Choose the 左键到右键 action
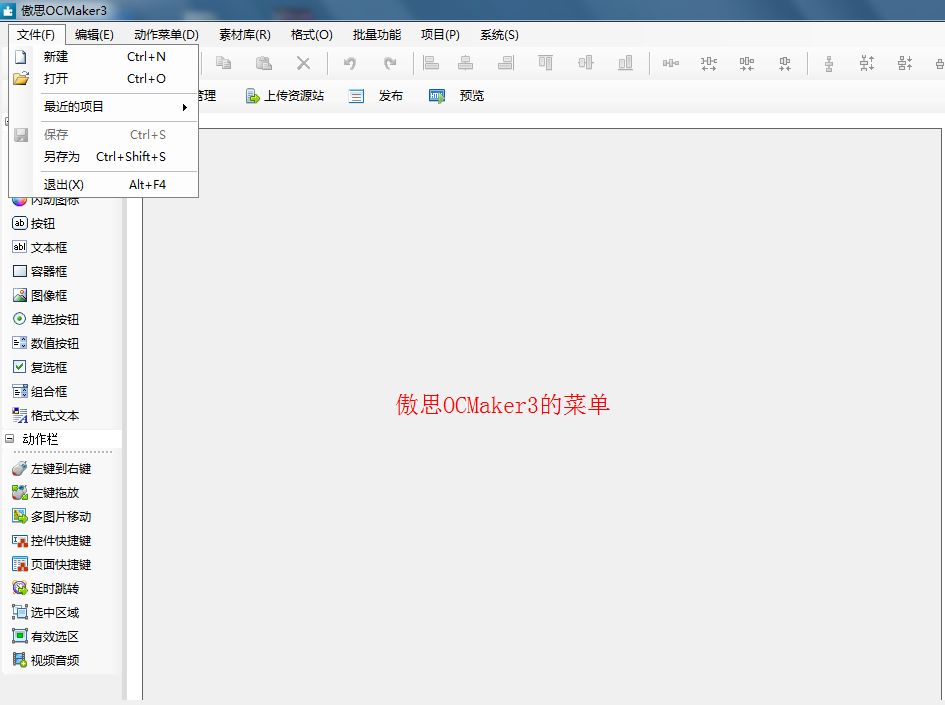 click(52, 469)
